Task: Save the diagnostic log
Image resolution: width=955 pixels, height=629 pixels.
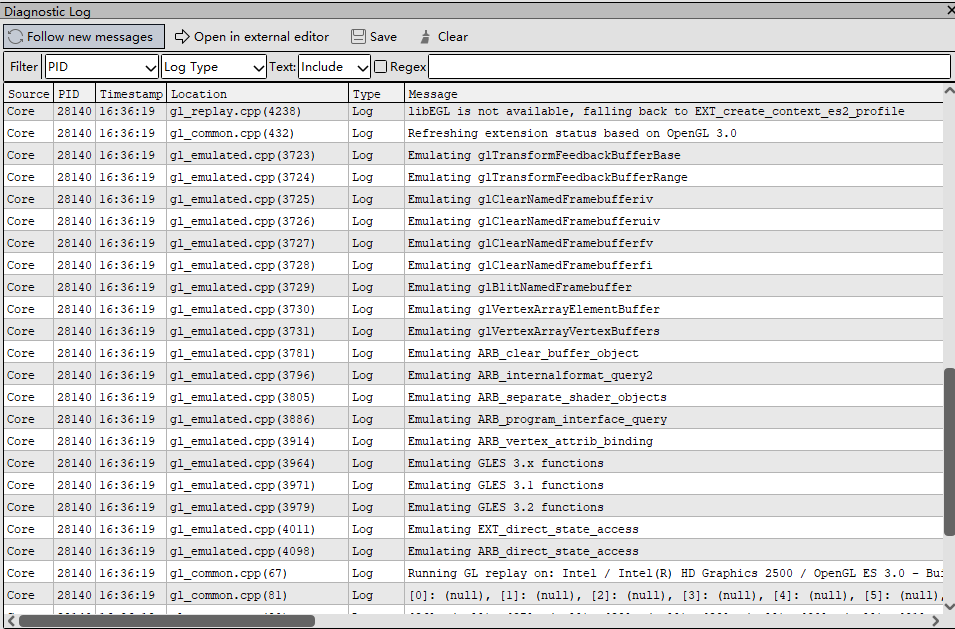Action: click(x=374, y=37)
